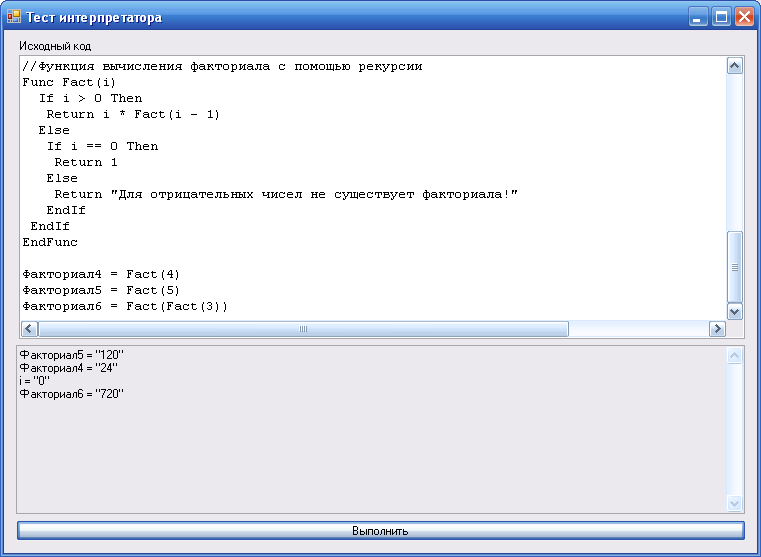Click the right arrow of the horizontal scrollbar
The image size is (761, 557).
coord(717,329)
